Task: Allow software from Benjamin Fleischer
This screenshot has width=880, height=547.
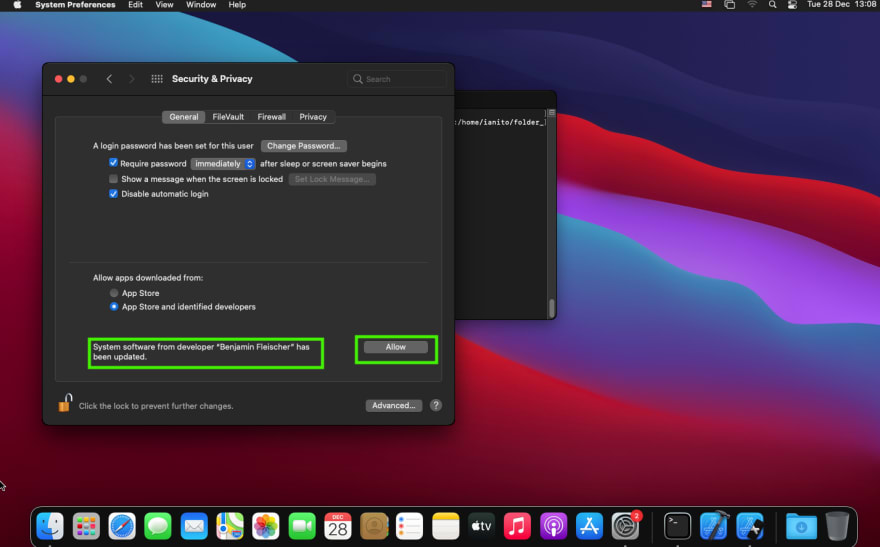Action: tap(396, 347)
